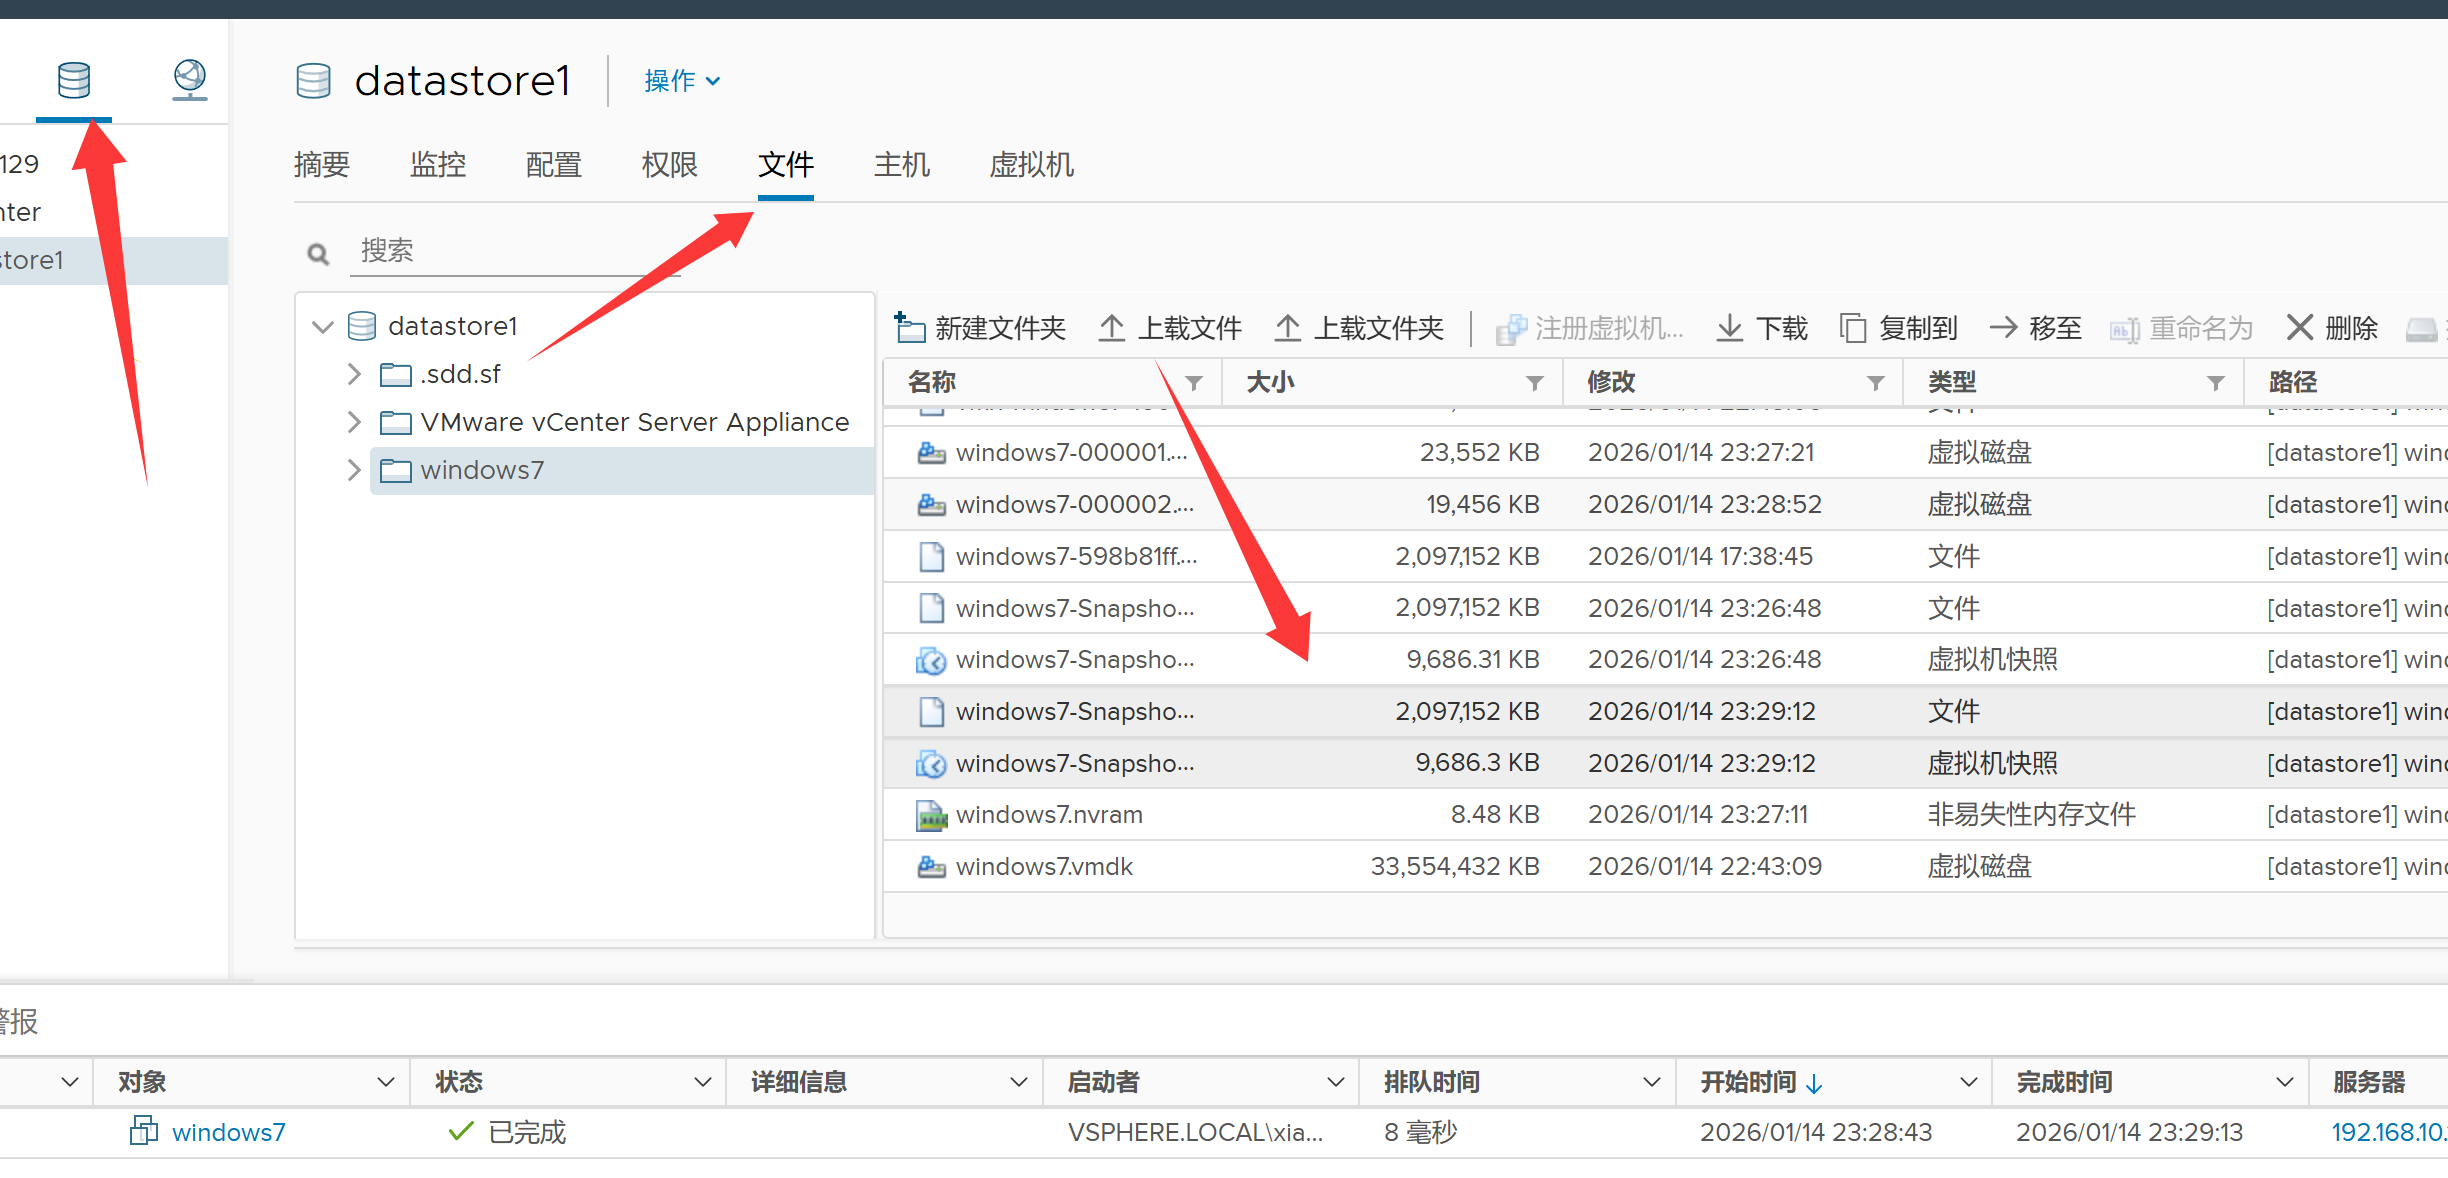Click the Delete (删除) toolbar icon

click(2300, 327)
